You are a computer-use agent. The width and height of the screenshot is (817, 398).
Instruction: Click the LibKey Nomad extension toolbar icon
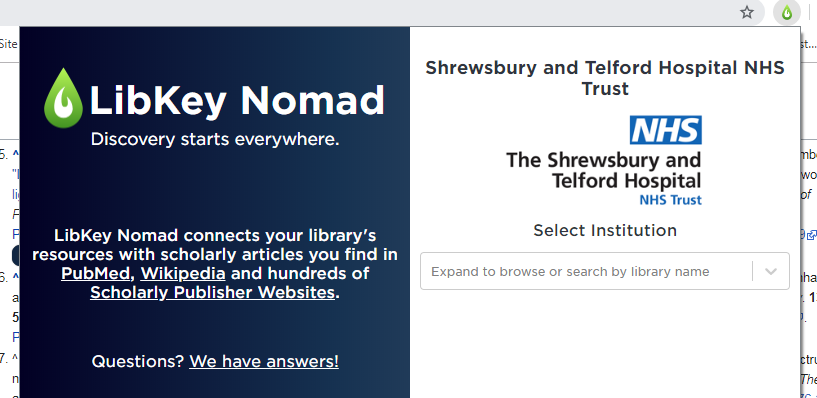tap(787, 13)
